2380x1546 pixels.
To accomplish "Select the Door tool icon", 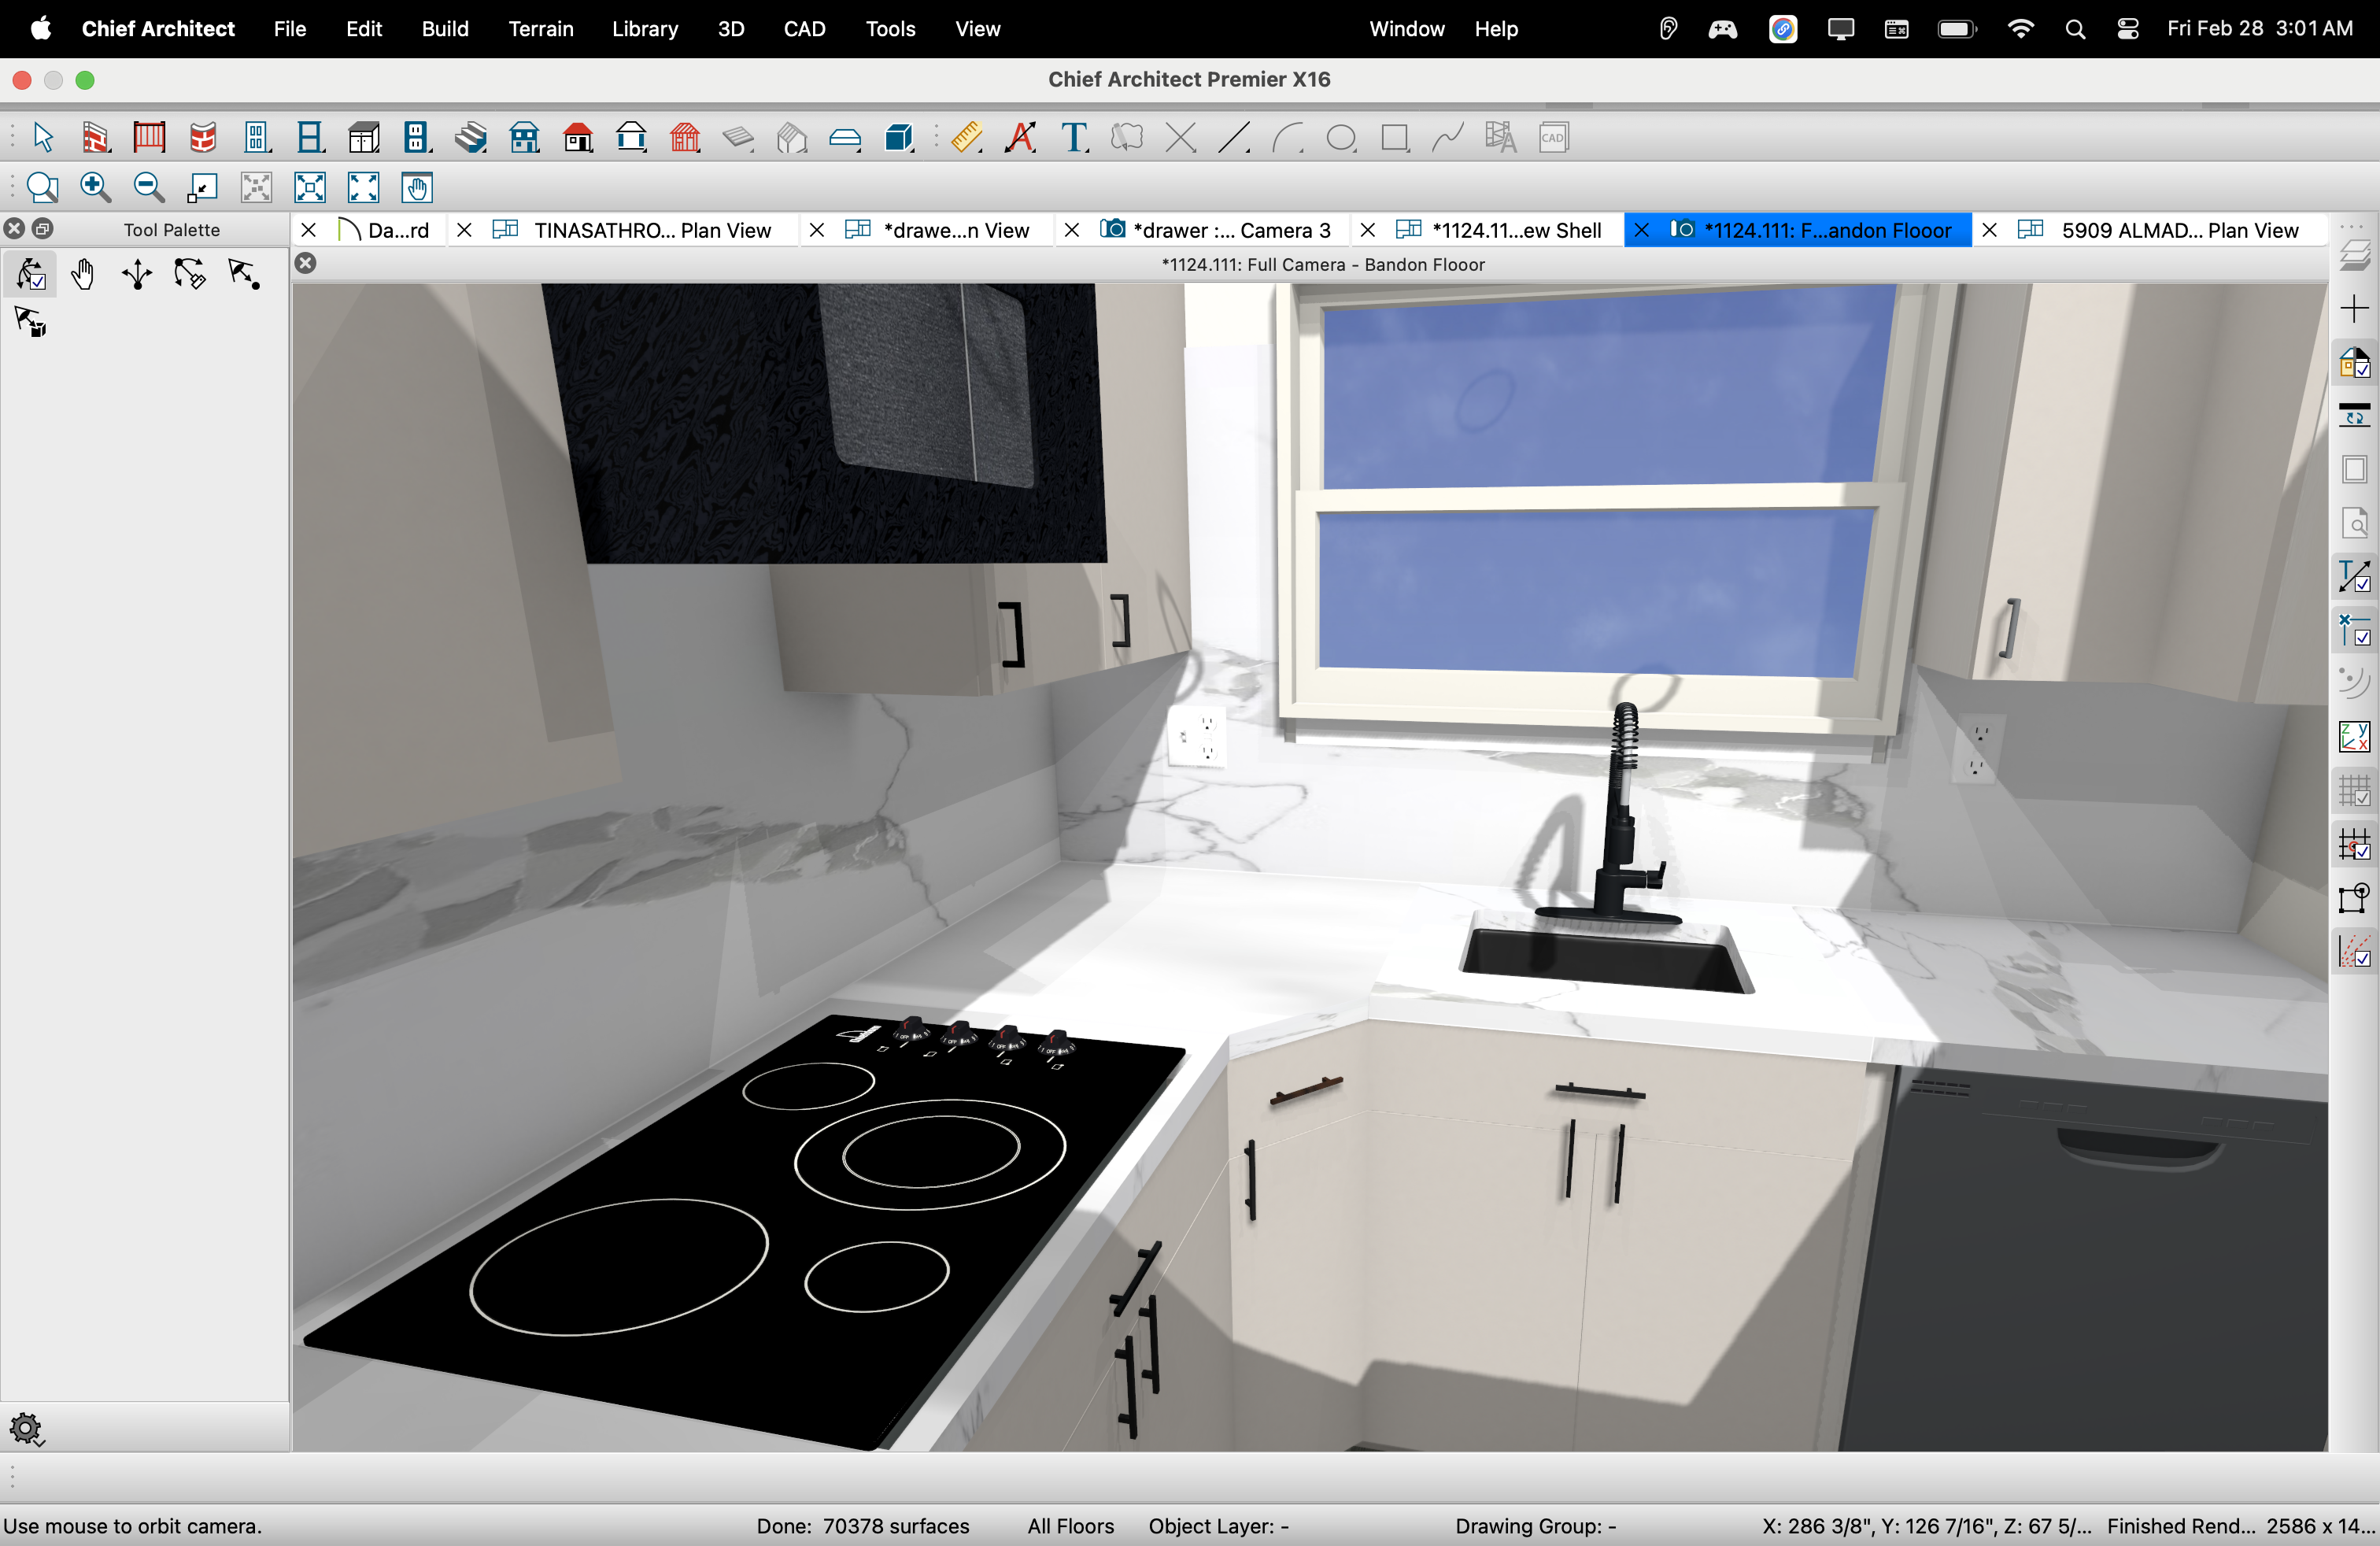I will pyautogui.click(x=256, y=137).
